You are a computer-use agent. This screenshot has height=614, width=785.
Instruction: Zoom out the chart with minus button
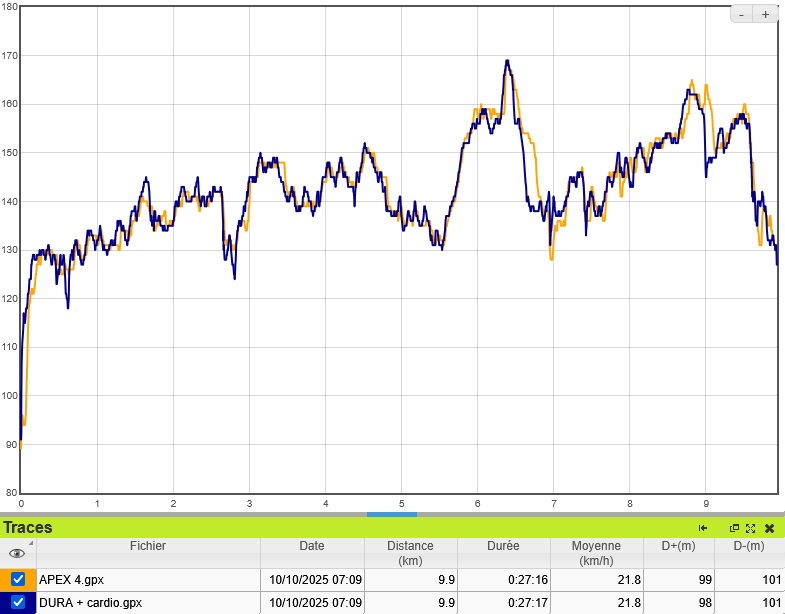[742, 14]
